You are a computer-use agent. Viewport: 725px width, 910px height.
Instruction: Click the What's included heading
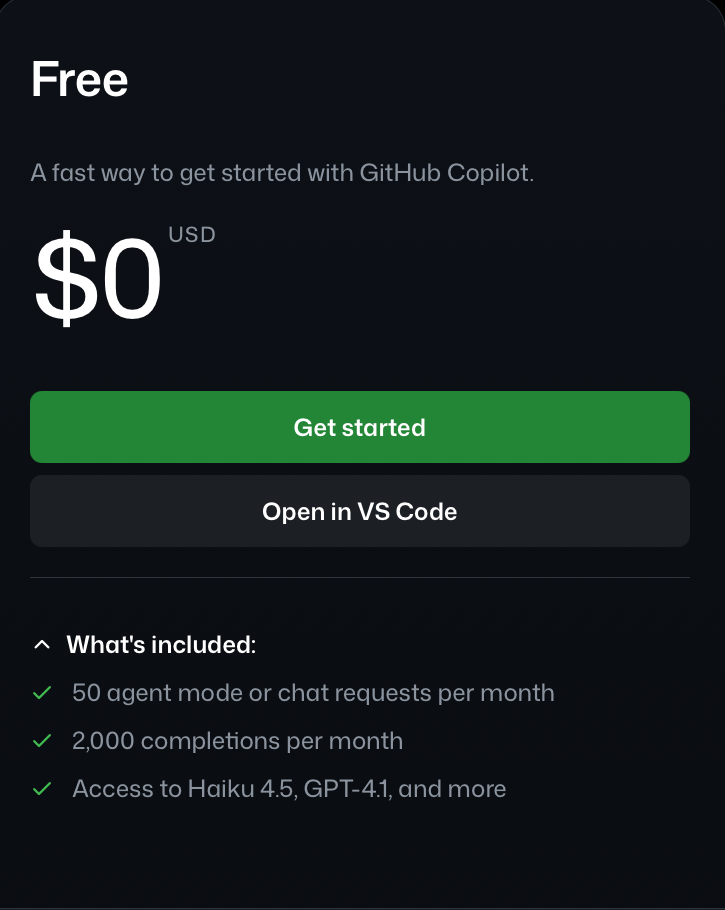[160, 644]
